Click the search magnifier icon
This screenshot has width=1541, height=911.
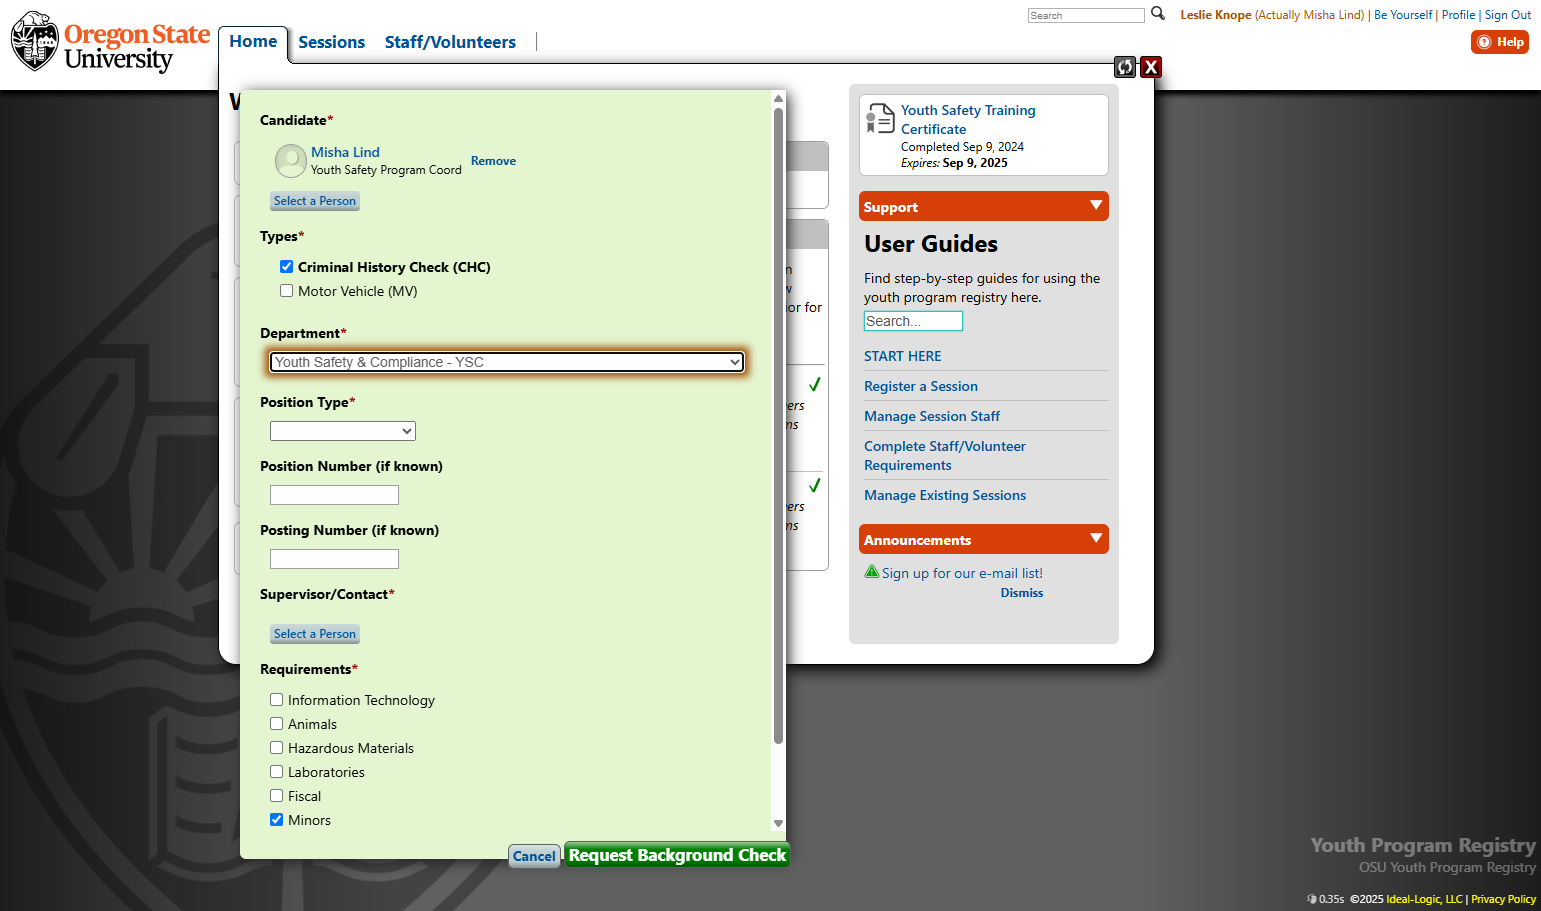tap(1158, 14)
